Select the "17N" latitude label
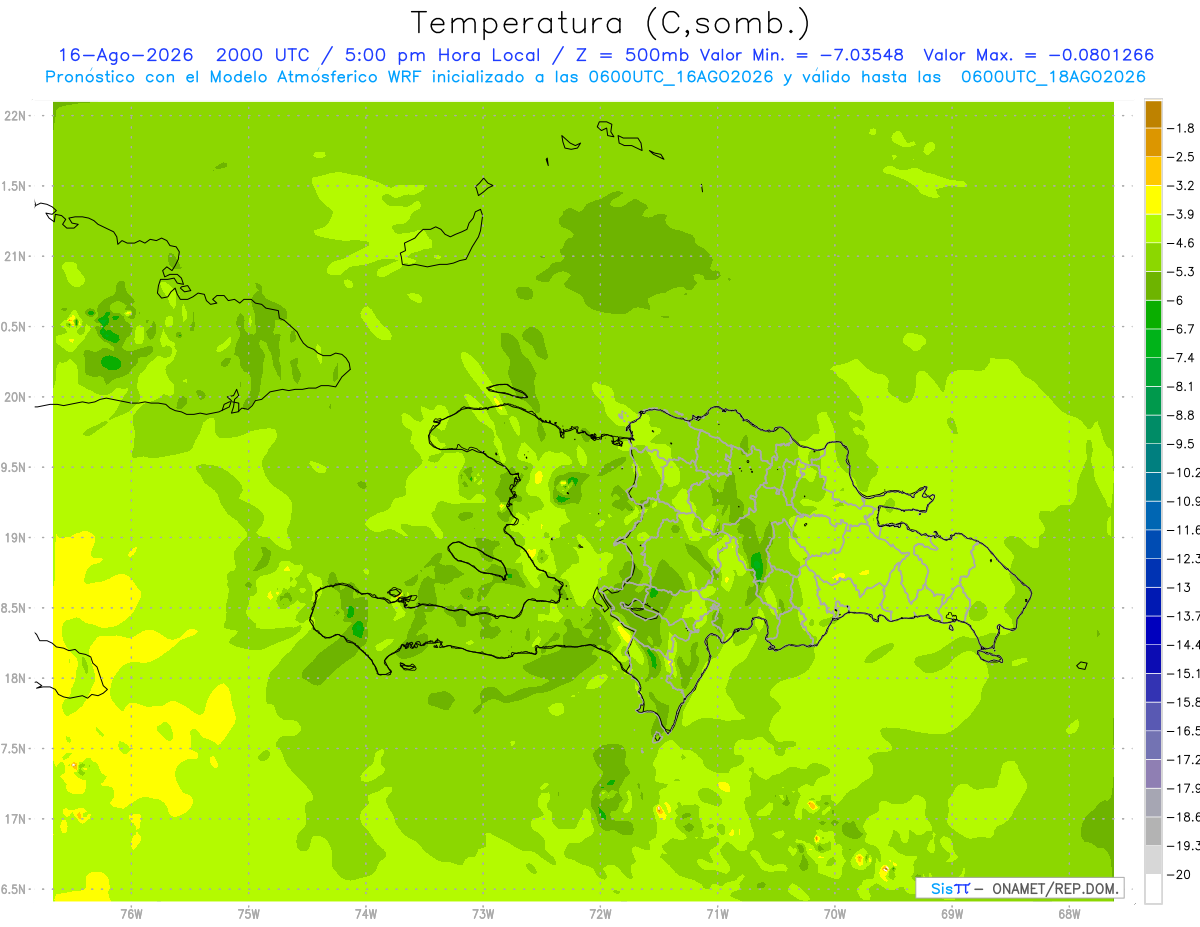This screenshot has width=1200, height=927. click(x=15, y=819)
